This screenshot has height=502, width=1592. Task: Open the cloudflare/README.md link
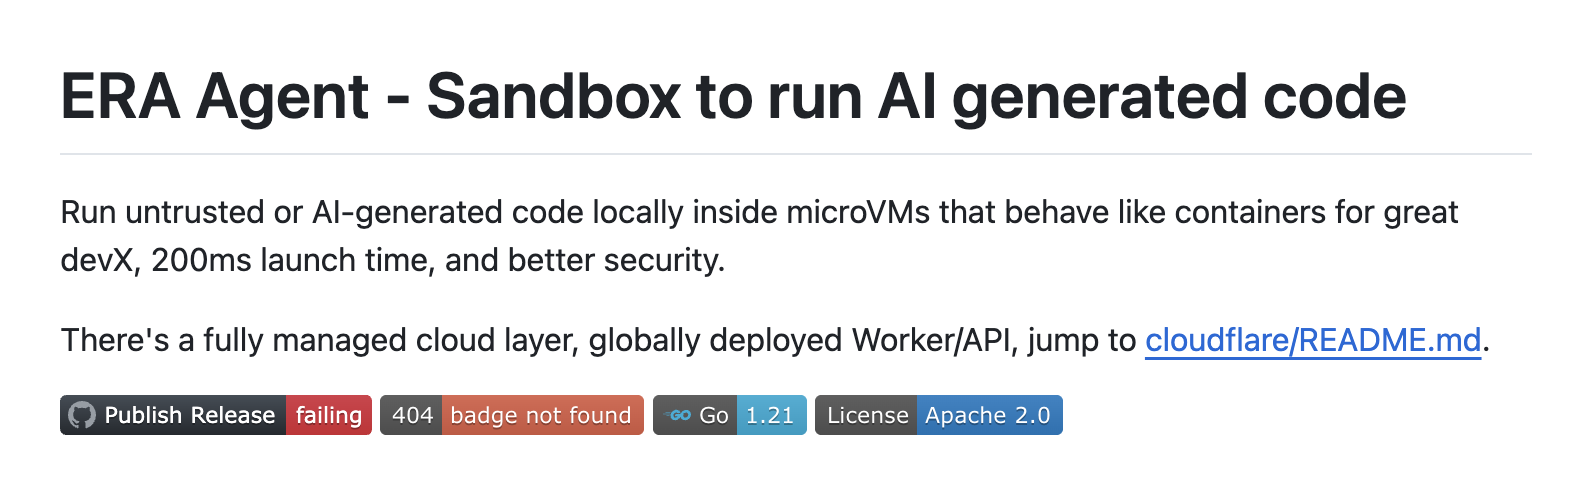tap(1312, 341)
